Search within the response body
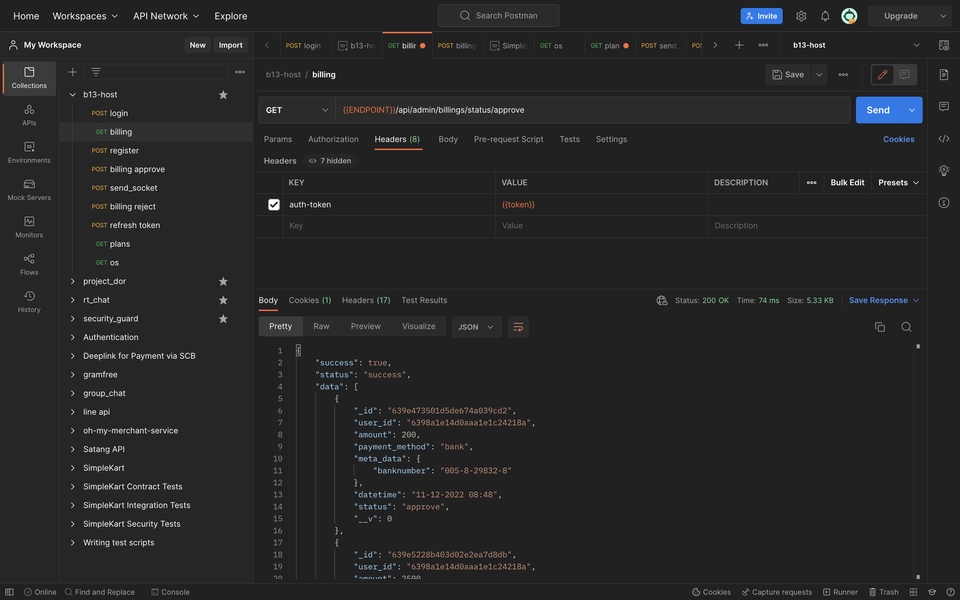960x600 pixels. [906, 327]
